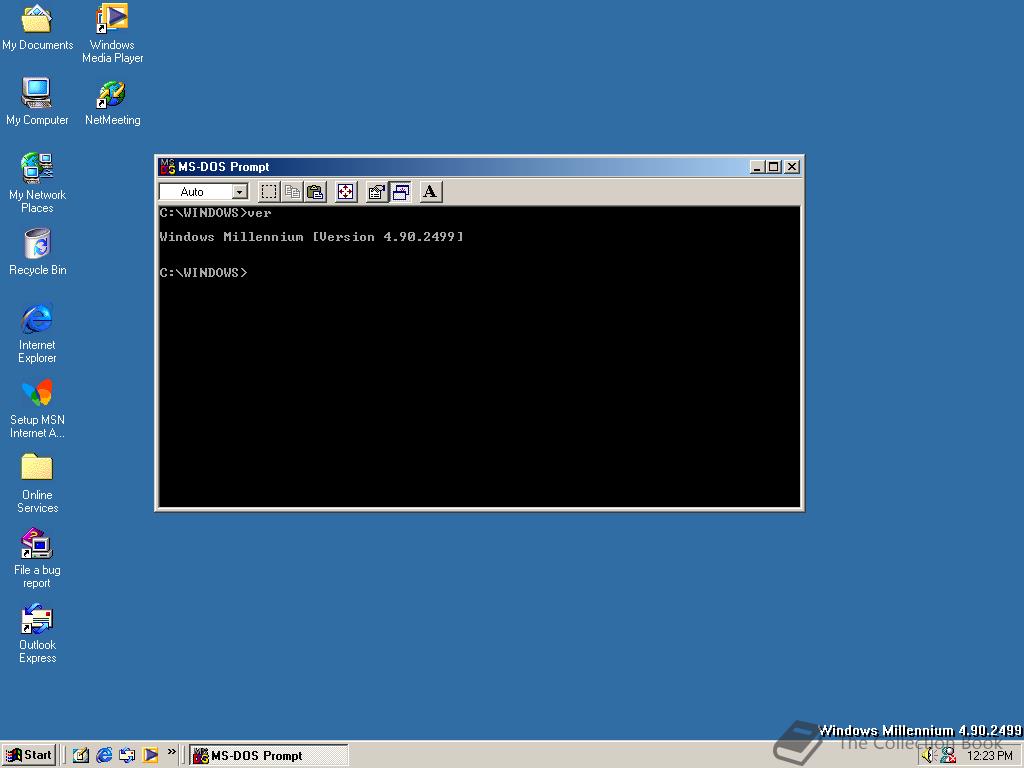The width and height of the screenshot is (1024, 768).
Task: Expand Quick Launch overflow chevron
Action: point(171,752)
